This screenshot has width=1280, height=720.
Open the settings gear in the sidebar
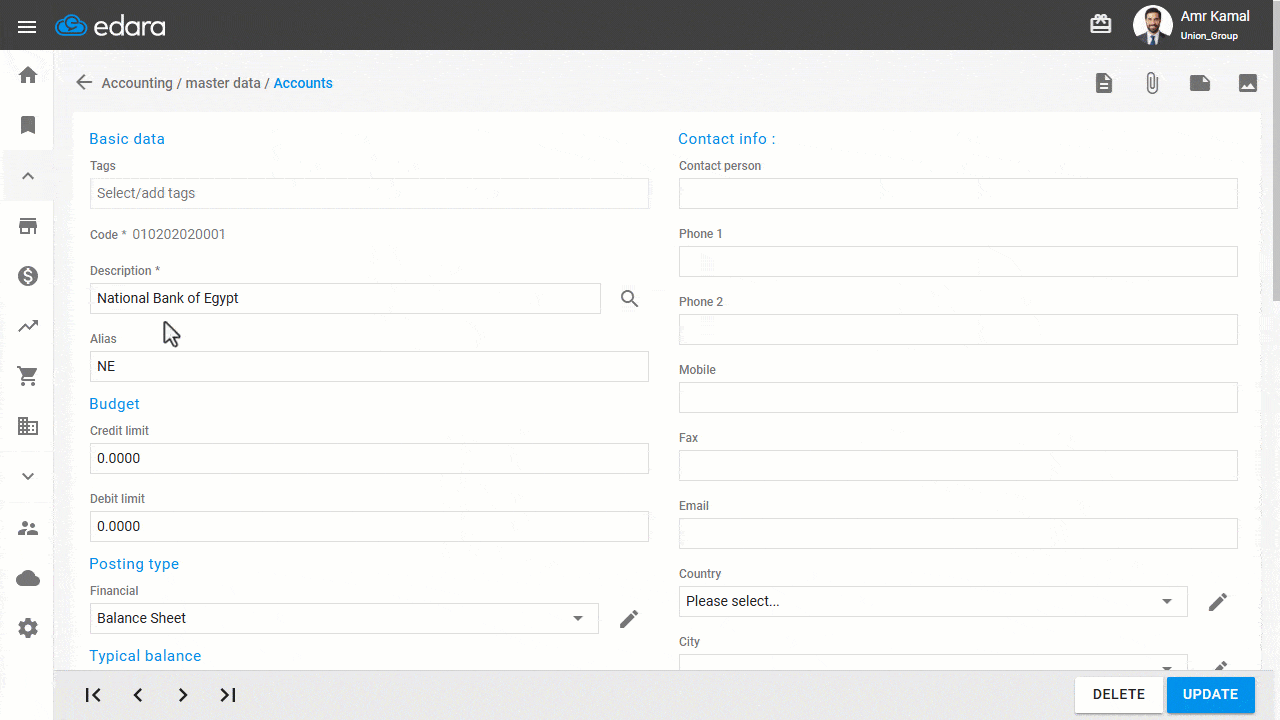click(27, 628)
